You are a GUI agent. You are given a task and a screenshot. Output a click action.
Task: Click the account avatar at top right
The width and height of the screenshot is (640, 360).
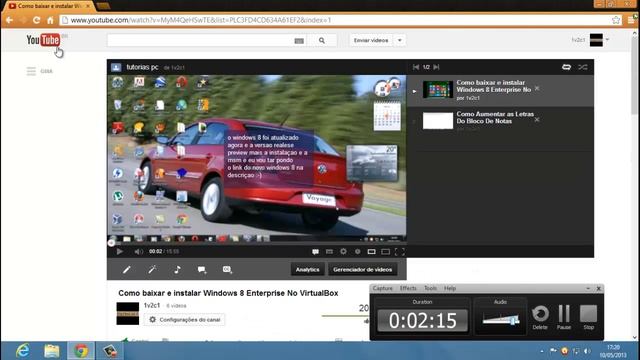coord(596,40)
